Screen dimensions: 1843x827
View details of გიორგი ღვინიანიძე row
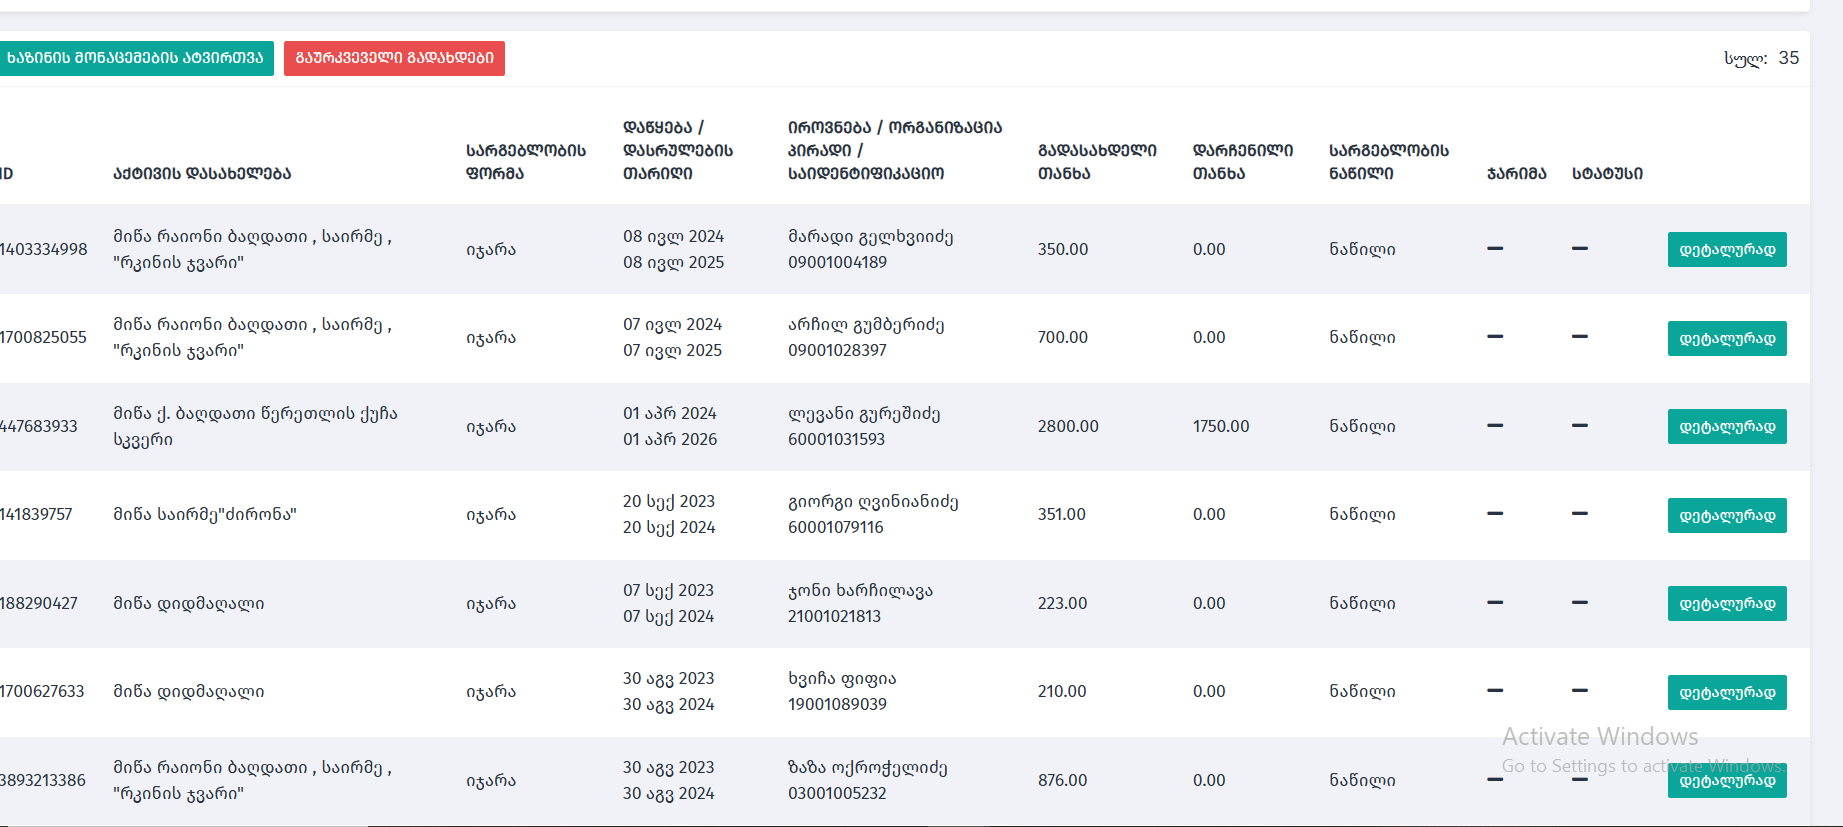[1726, 516]
